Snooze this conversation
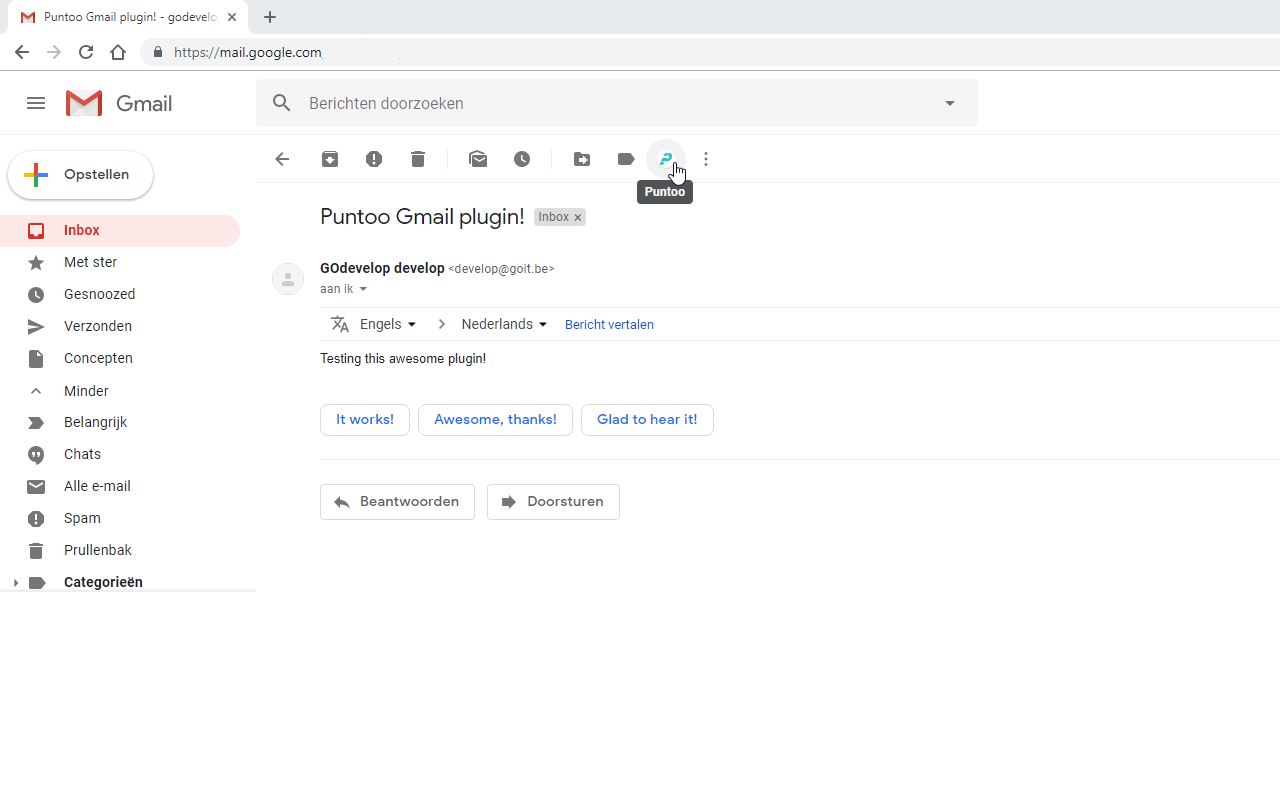The width and height of the screenshot is (1280, 800). [x=522, y=158]
